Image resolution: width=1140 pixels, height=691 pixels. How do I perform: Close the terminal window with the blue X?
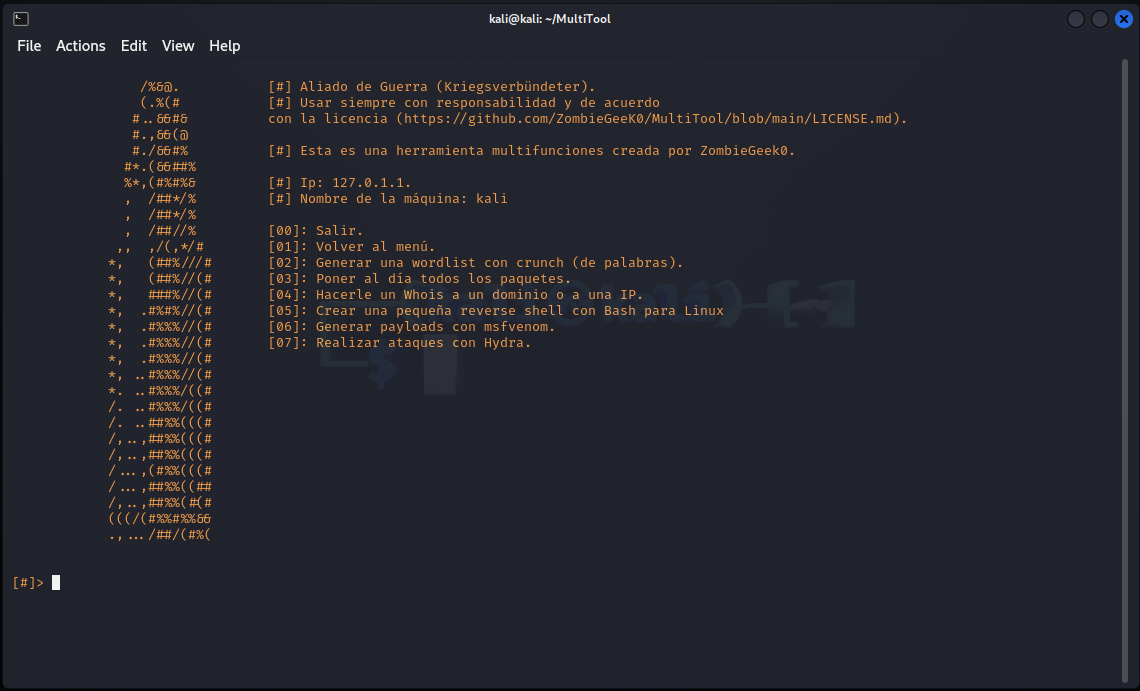pos(1124,19)
